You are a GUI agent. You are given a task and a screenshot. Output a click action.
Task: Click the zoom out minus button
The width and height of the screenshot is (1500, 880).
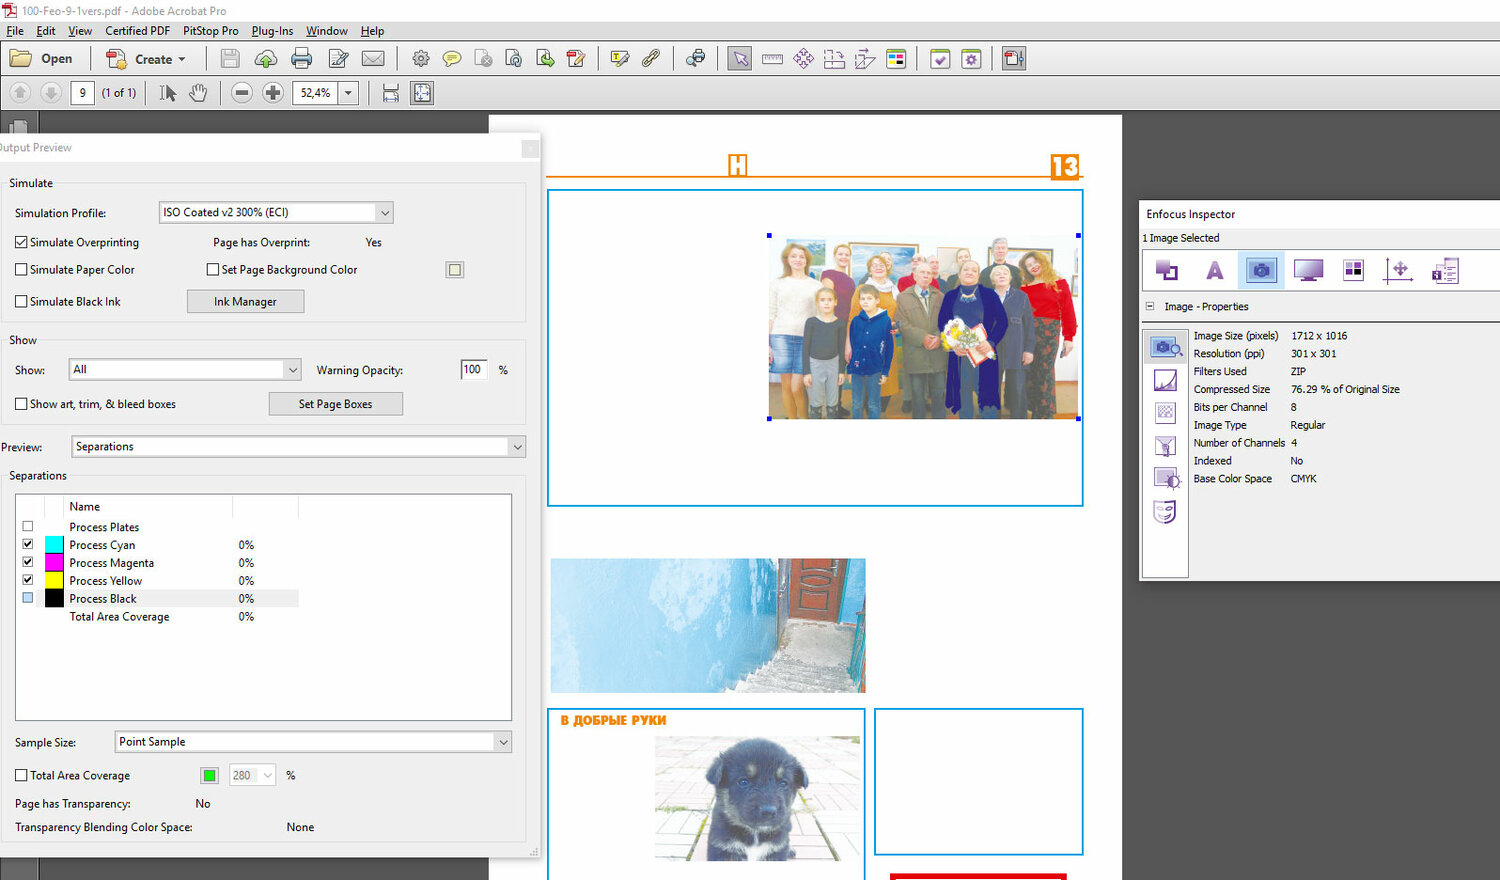[241, 93]
